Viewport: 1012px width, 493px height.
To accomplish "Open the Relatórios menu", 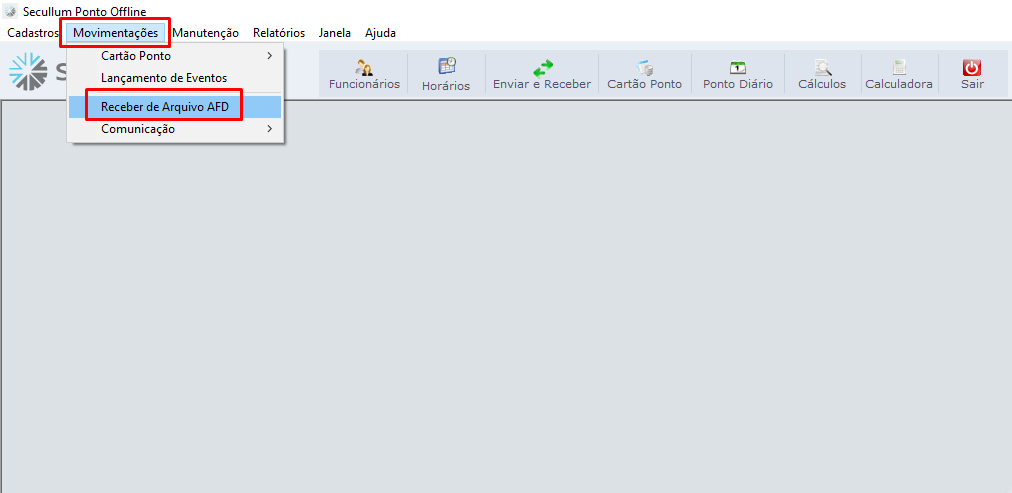I will 279,33.
